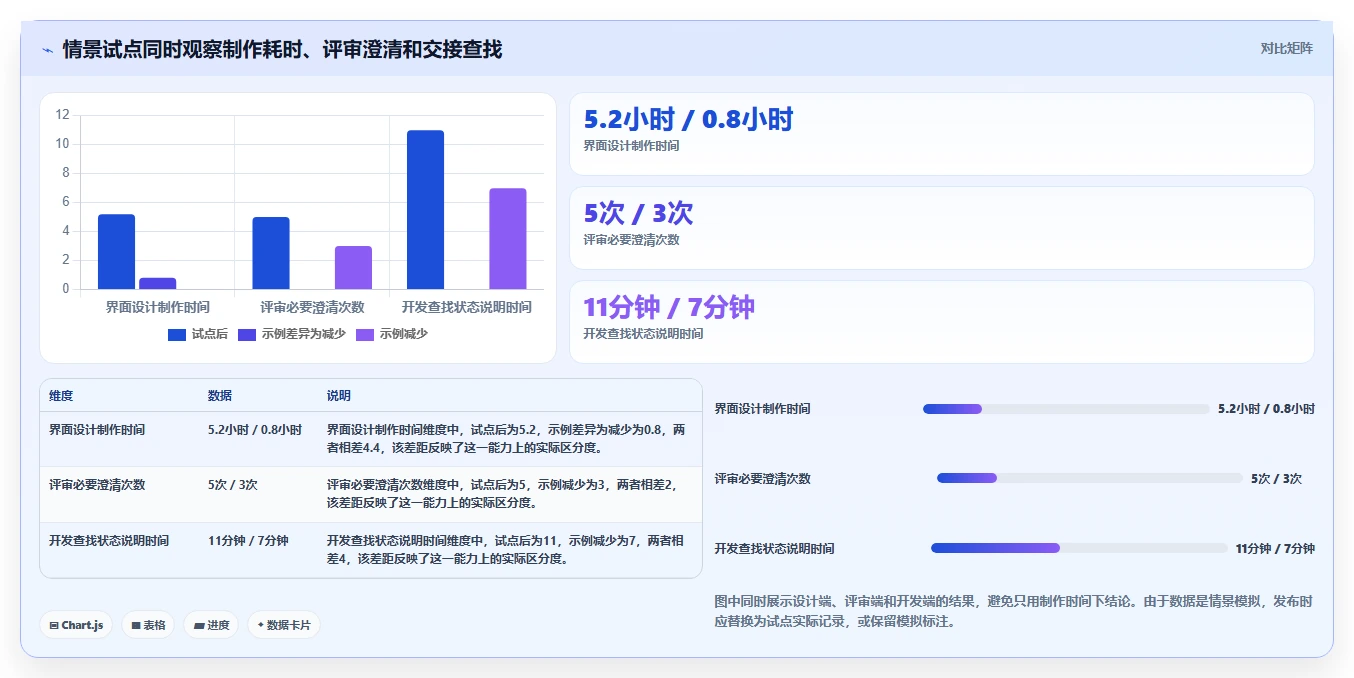Click the lightning icon beside the dashboard title

pyautogui.click(x=47, y=50)
